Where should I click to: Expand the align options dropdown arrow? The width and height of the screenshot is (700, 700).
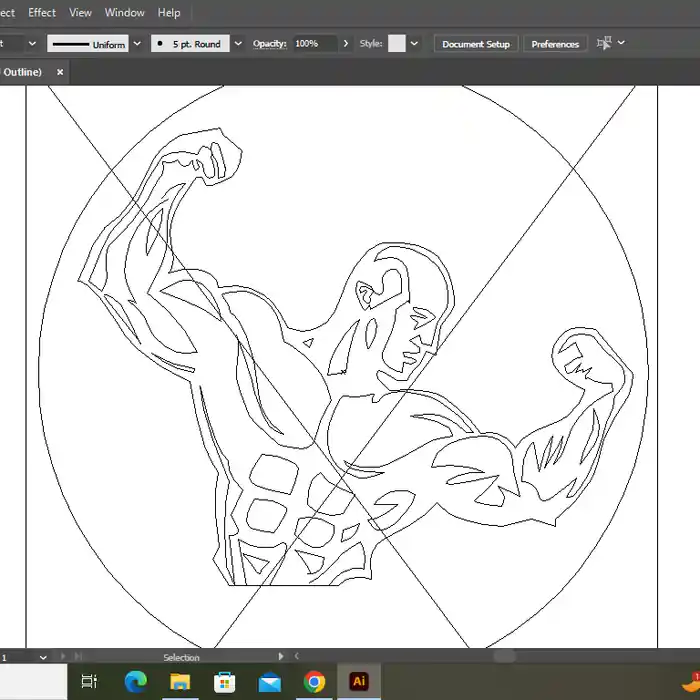point(621,43)
